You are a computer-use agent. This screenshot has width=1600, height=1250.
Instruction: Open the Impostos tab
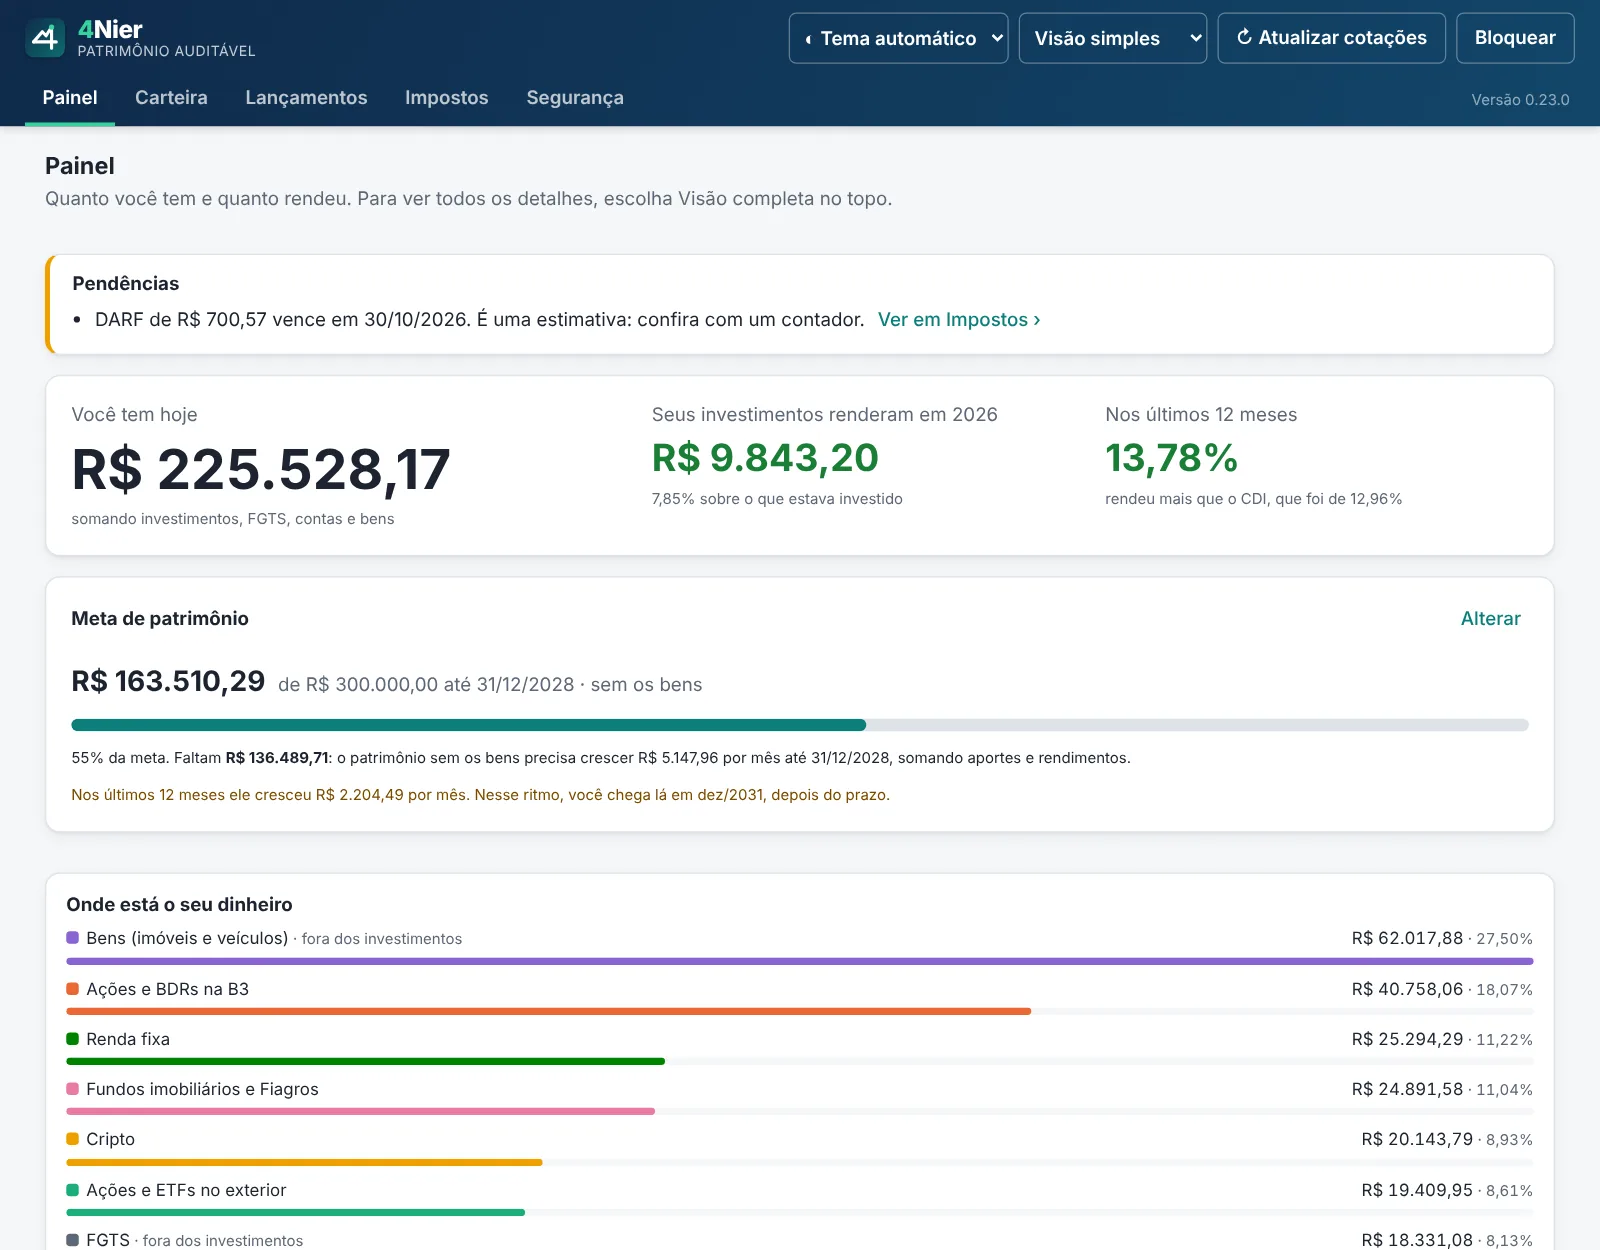click(447, 98)
